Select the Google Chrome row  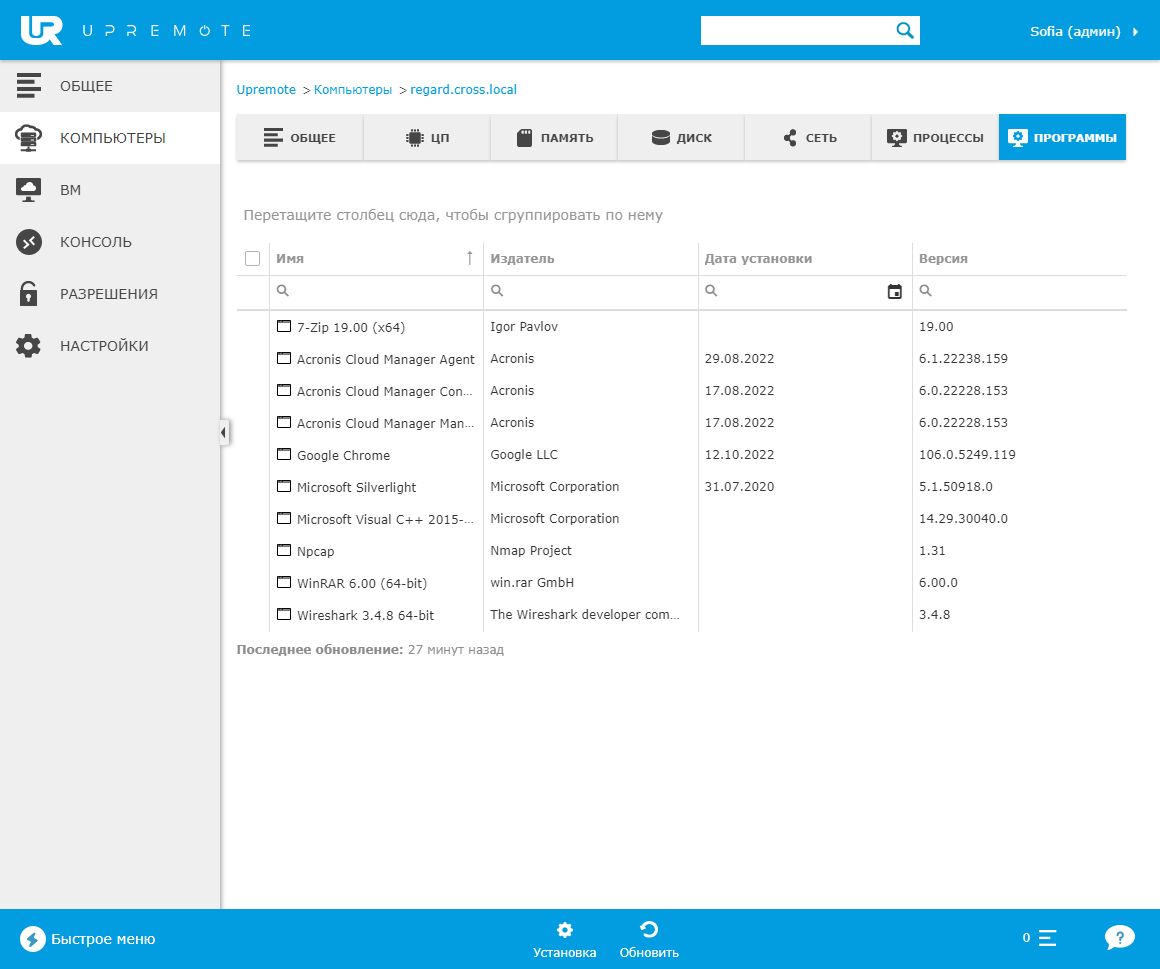pyautogui.click(x=681, y=455)
